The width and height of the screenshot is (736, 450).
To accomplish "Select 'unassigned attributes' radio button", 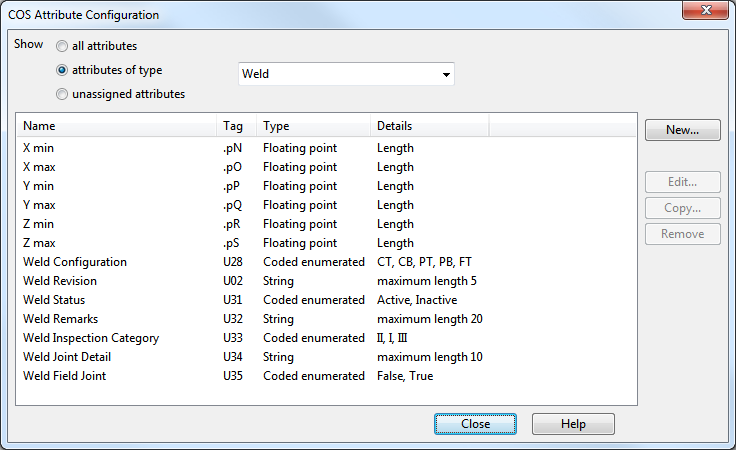I will tap(63, 94).
